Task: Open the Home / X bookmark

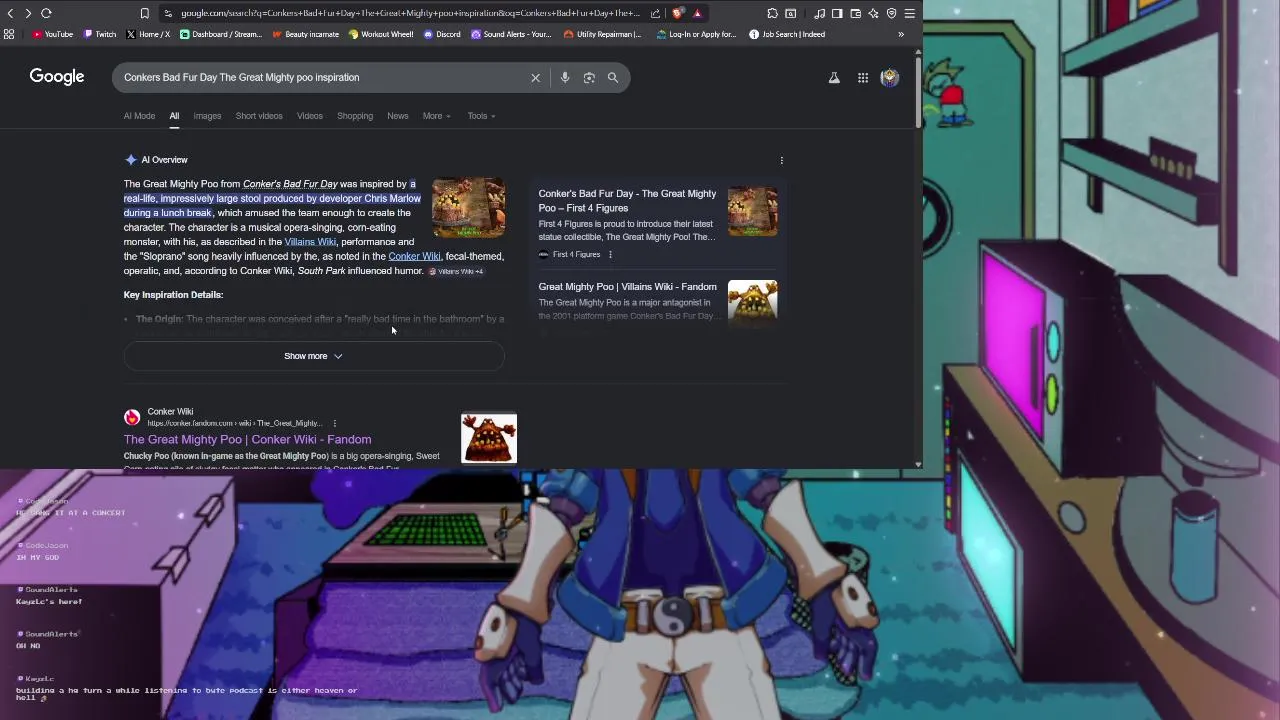Action: point(148,34)
